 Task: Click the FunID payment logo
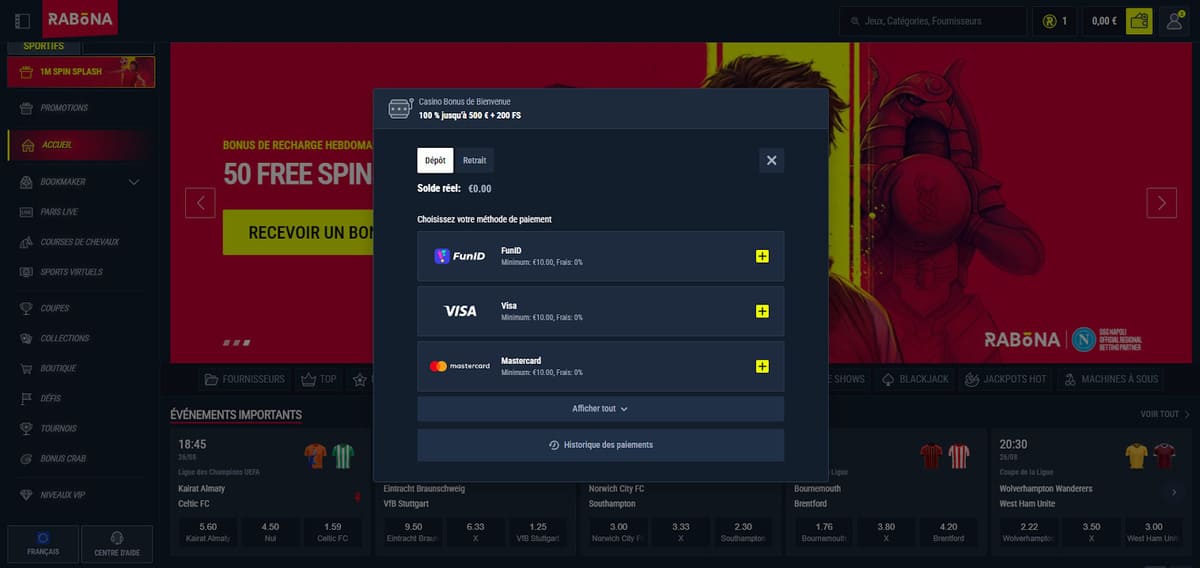tap(460, 256)
